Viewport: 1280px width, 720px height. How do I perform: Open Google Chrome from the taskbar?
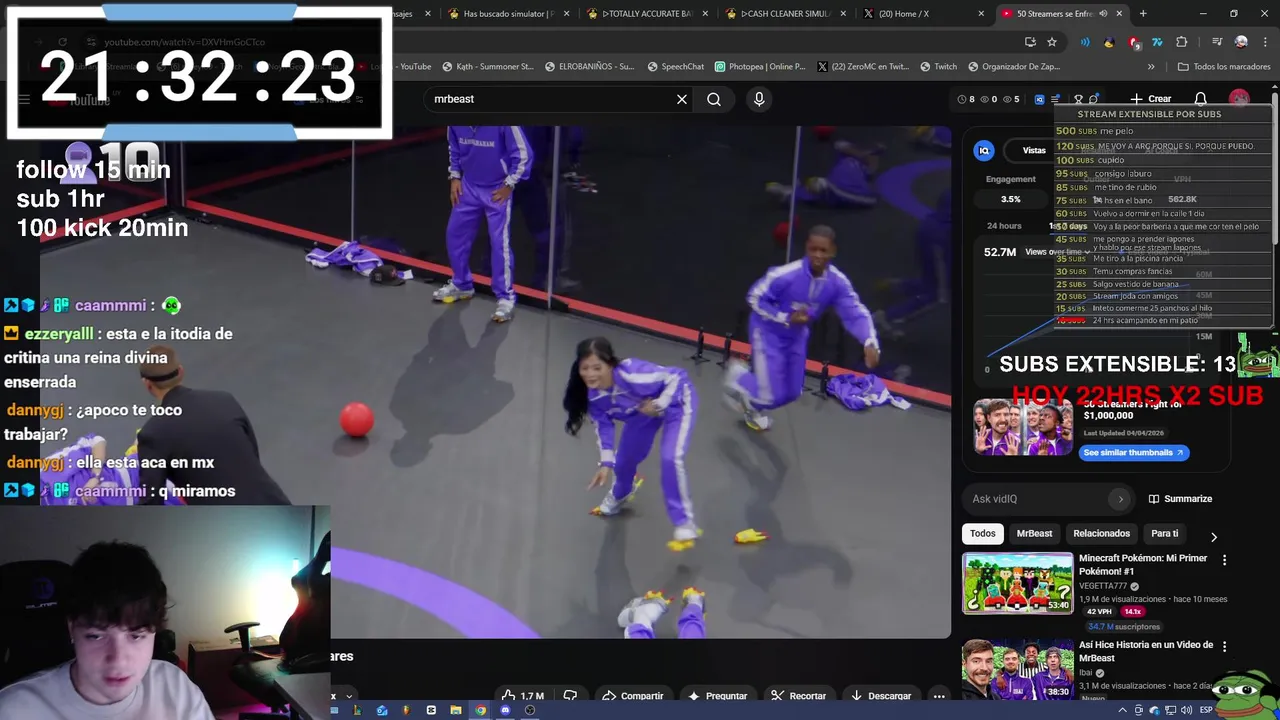pos(480,710)
